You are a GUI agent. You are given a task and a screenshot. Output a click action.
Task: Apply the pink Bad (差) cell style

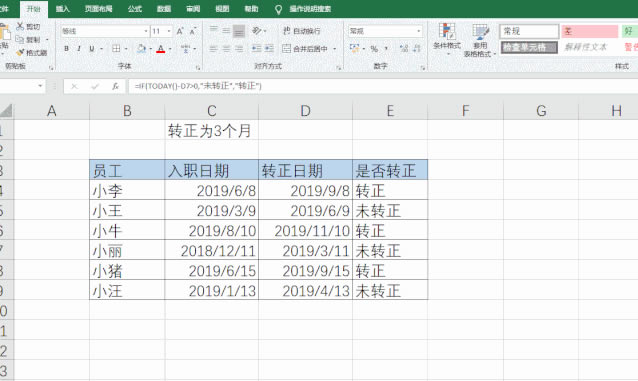pos(590,31)
